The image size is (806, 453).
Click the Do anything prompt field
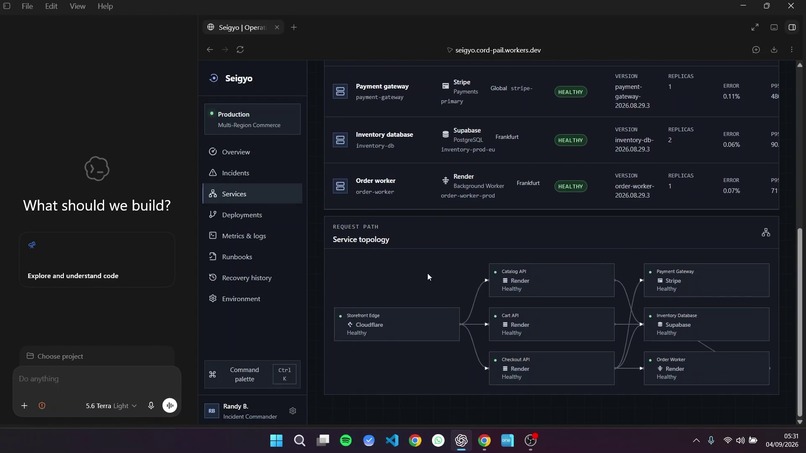pos(97,379)
